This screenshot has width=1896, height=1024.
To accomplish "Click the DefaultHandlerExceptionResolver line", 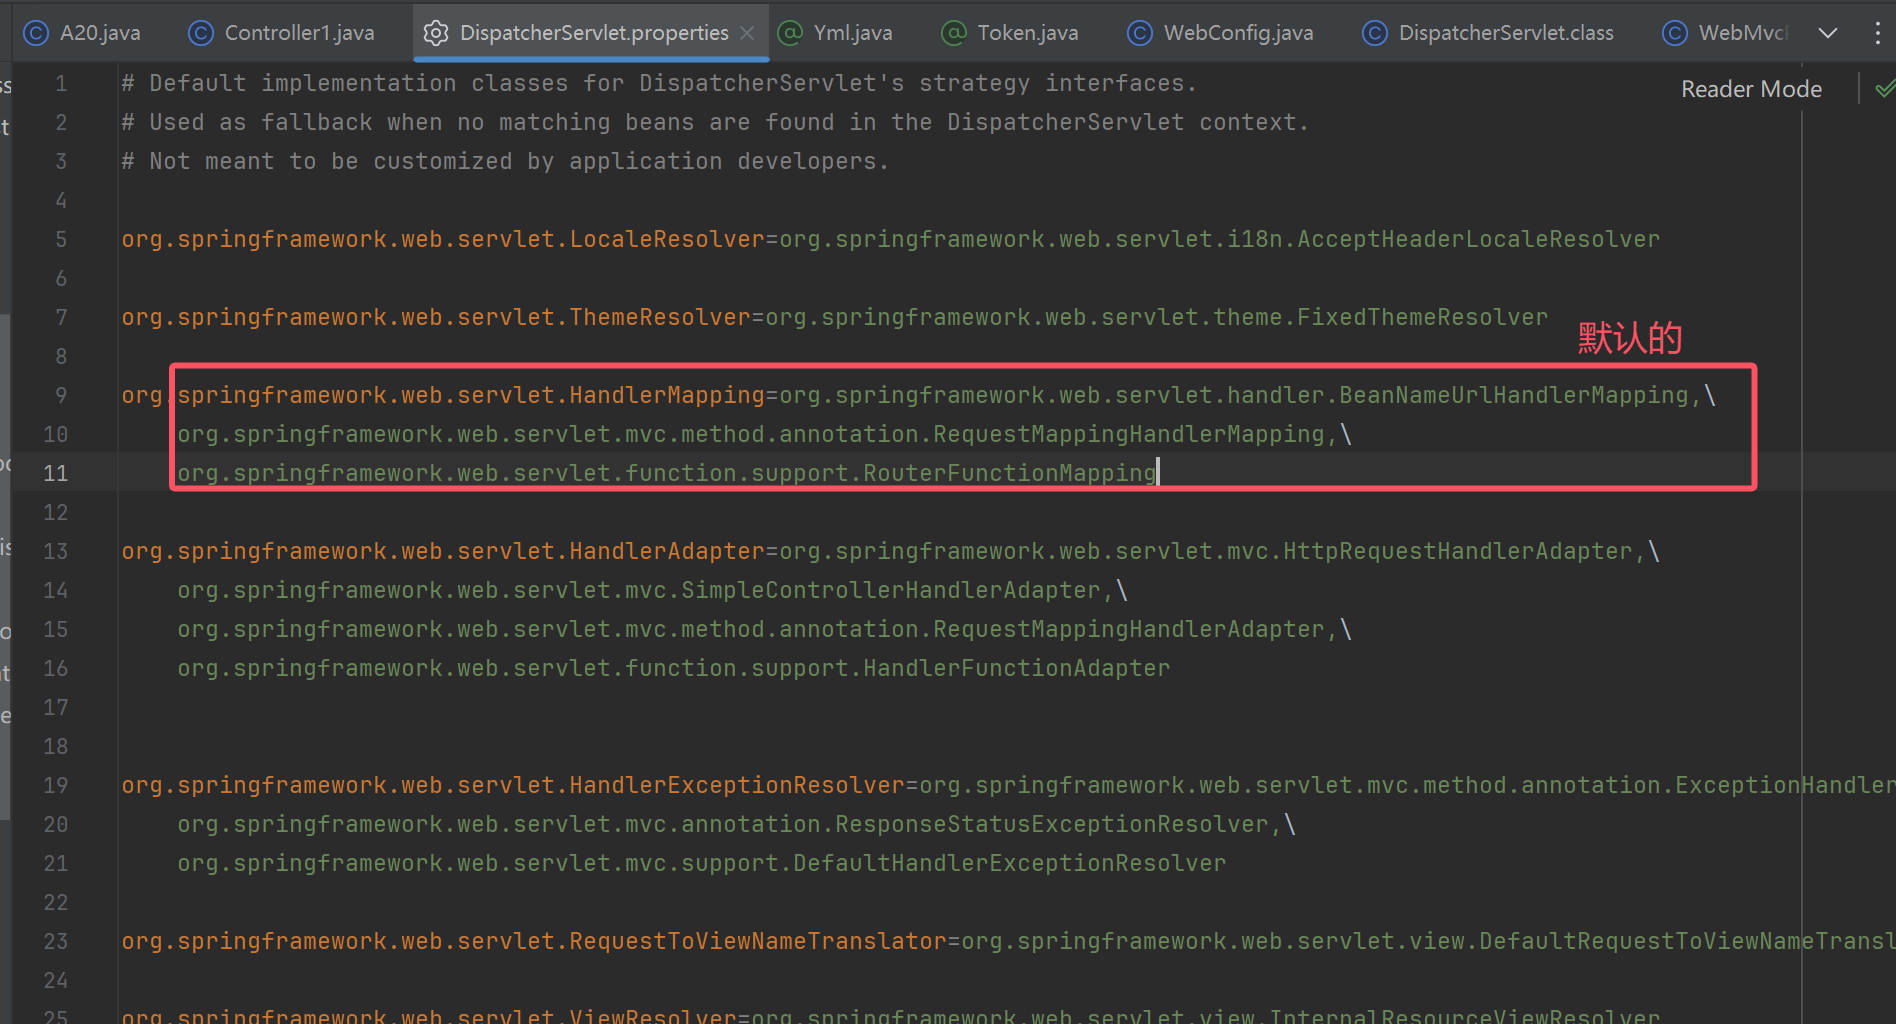I will click(x=701, y=863).
